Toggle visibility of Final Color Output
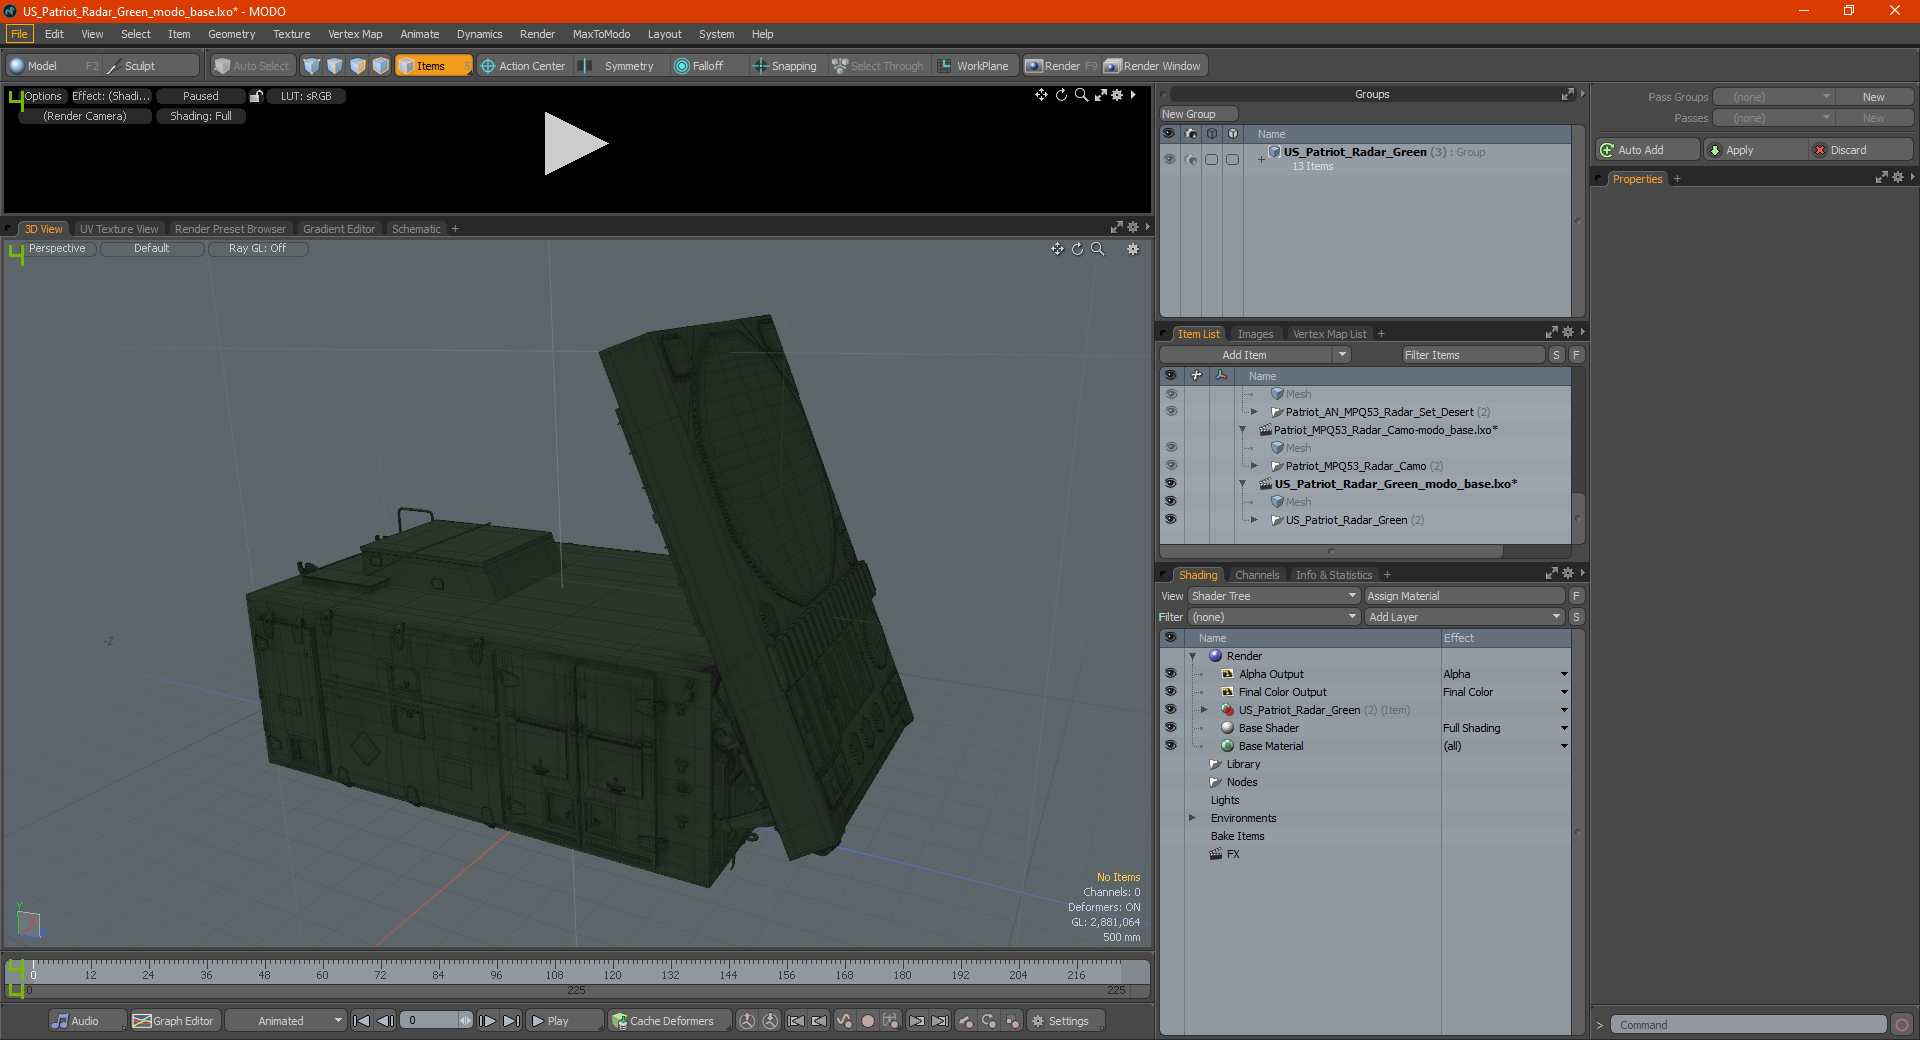The image size is (1920, 1040). pyautogui.click(x=1170, y=692)
